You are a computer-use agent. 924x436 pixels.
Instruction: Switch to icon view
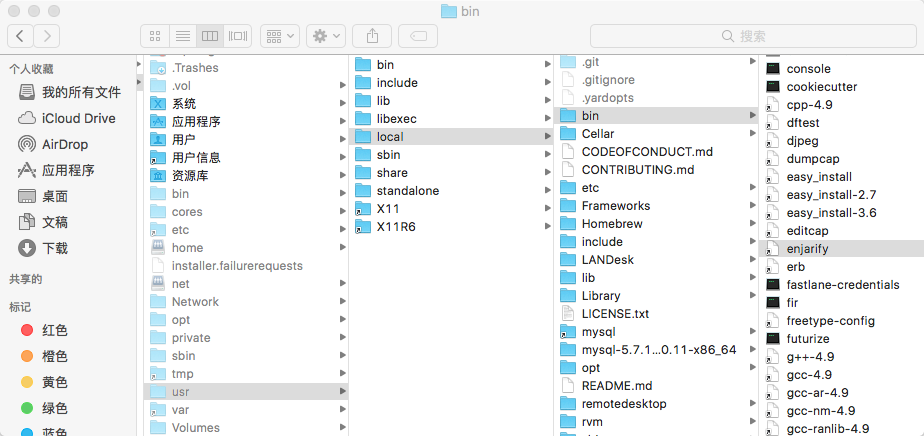(x=155, y=36)
